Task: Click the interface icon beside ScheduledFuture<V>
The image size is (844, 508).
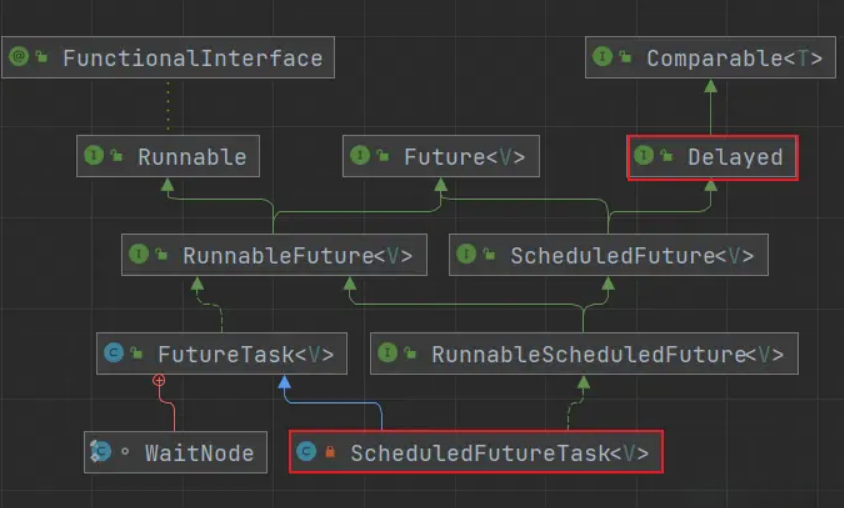Action: click(x=466, y=255)
